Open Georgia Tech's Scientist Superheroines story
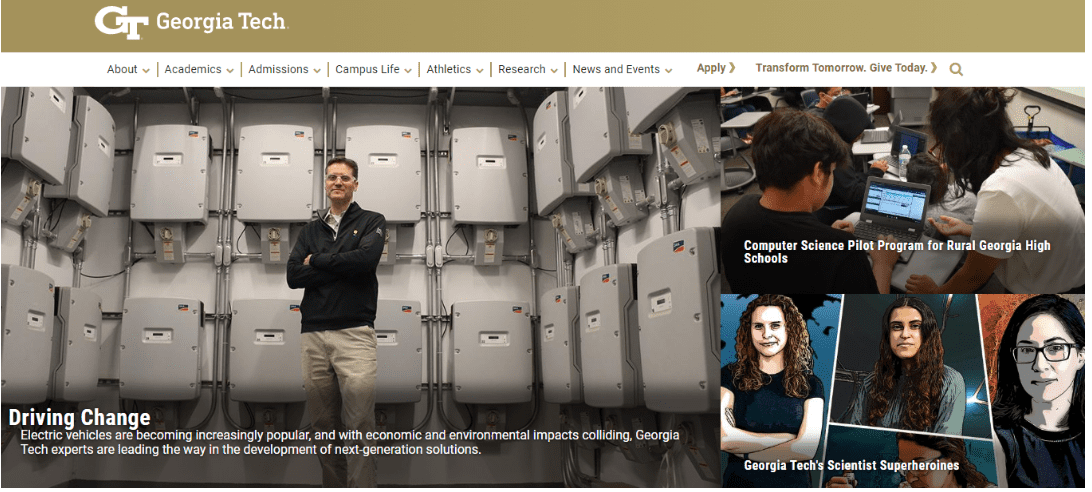1092x492 pixels. (x=851, y=465)
